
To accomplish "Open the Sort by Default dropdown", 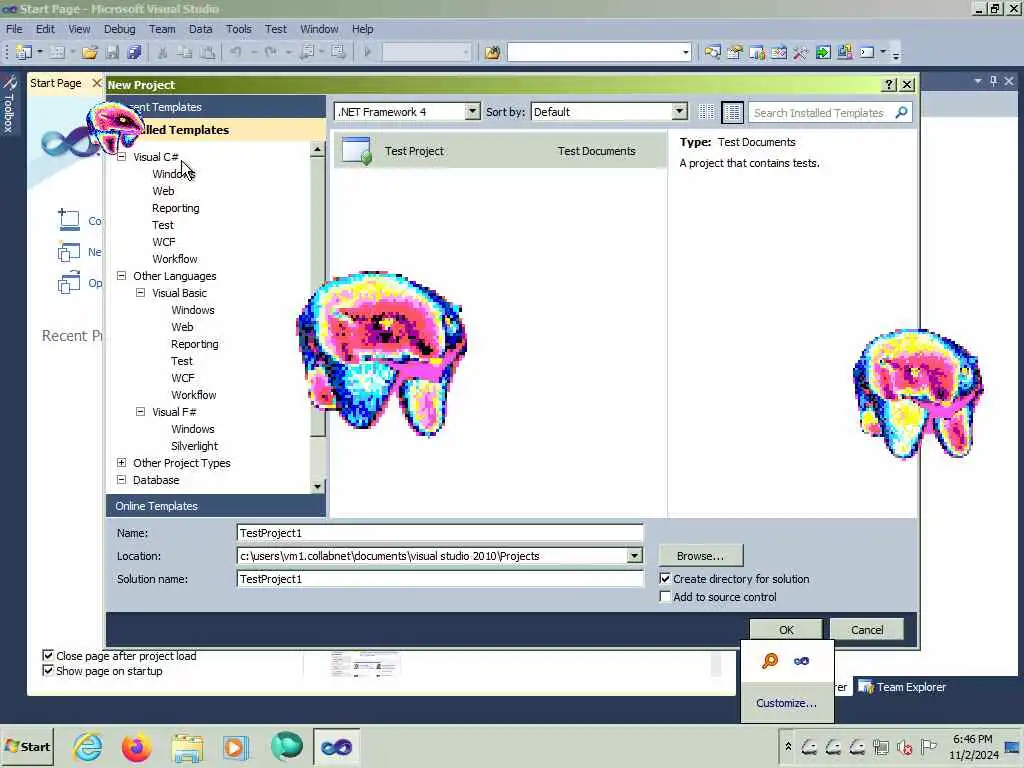I will click(x=679, y=112).
